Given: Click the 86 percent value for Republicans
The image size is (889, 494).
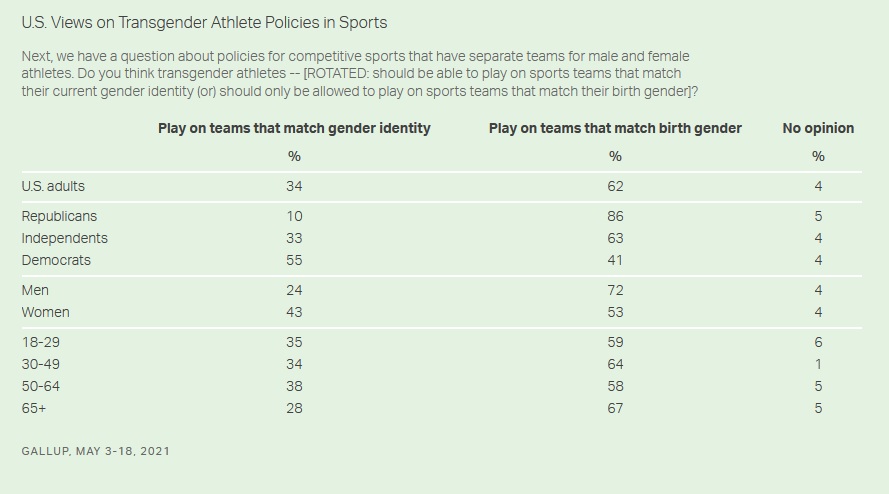Looking at the screenshot, I should [x=615, y=216].
